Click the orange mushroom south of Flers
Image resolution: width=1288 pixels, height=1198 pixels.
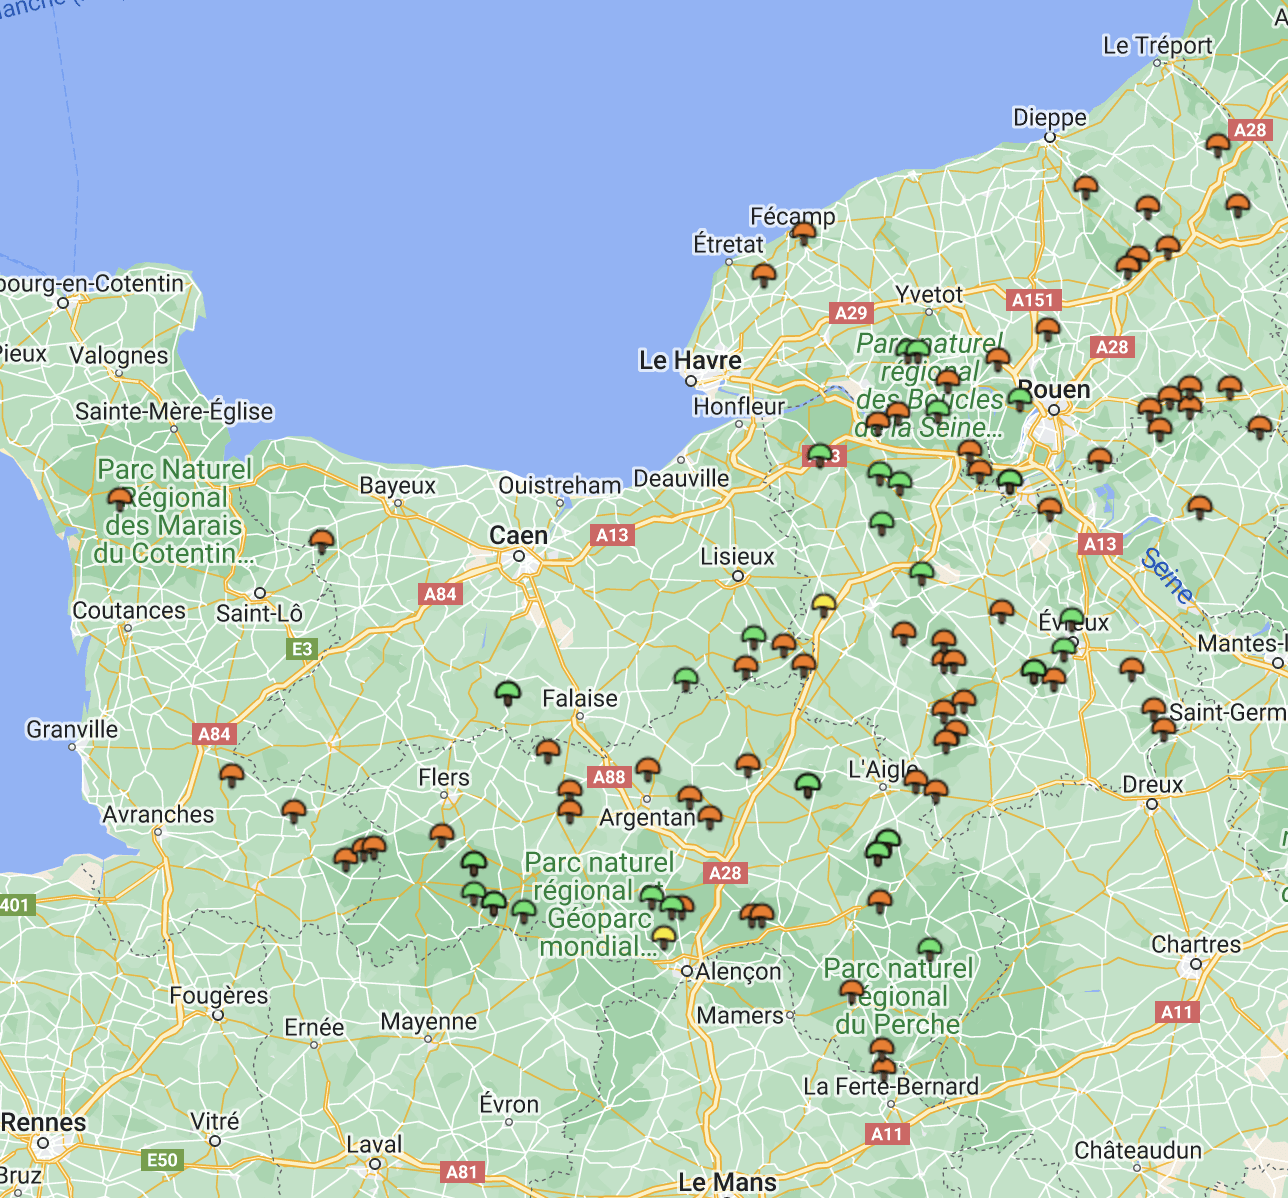tap(442, 834)
